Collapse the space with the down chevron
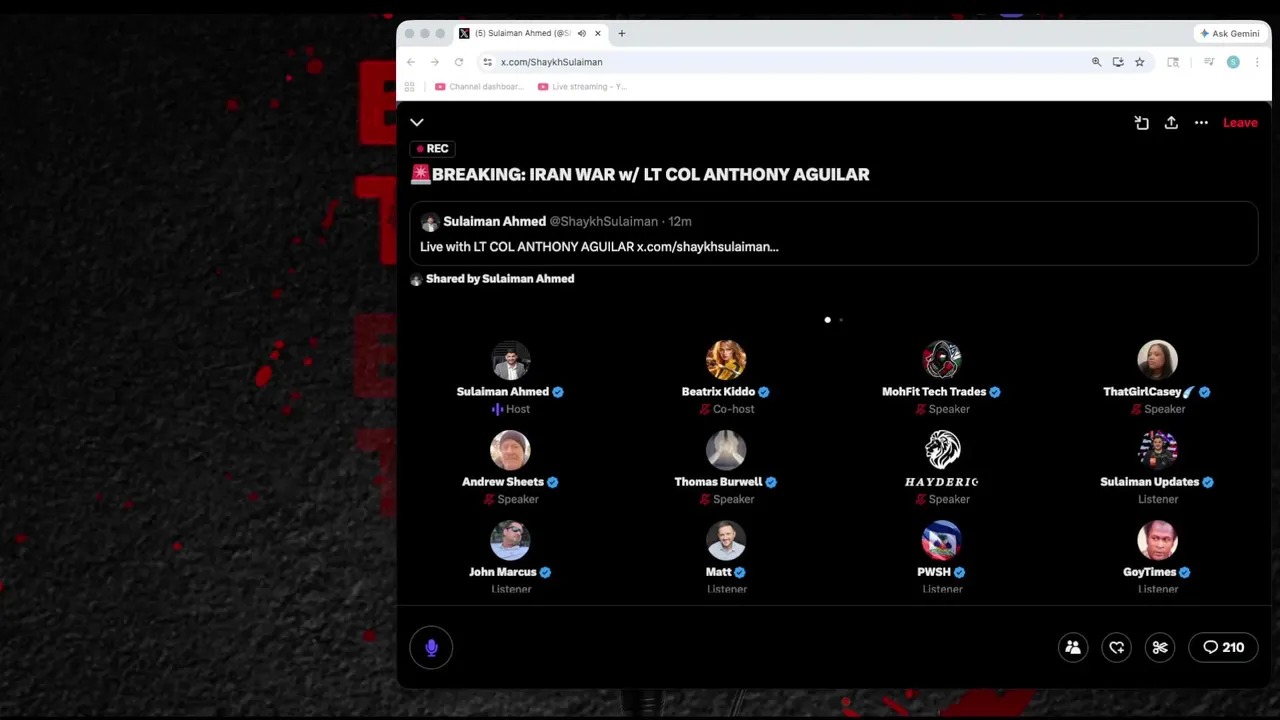Viewport: 1280px width, 720px height. [417, 123]
